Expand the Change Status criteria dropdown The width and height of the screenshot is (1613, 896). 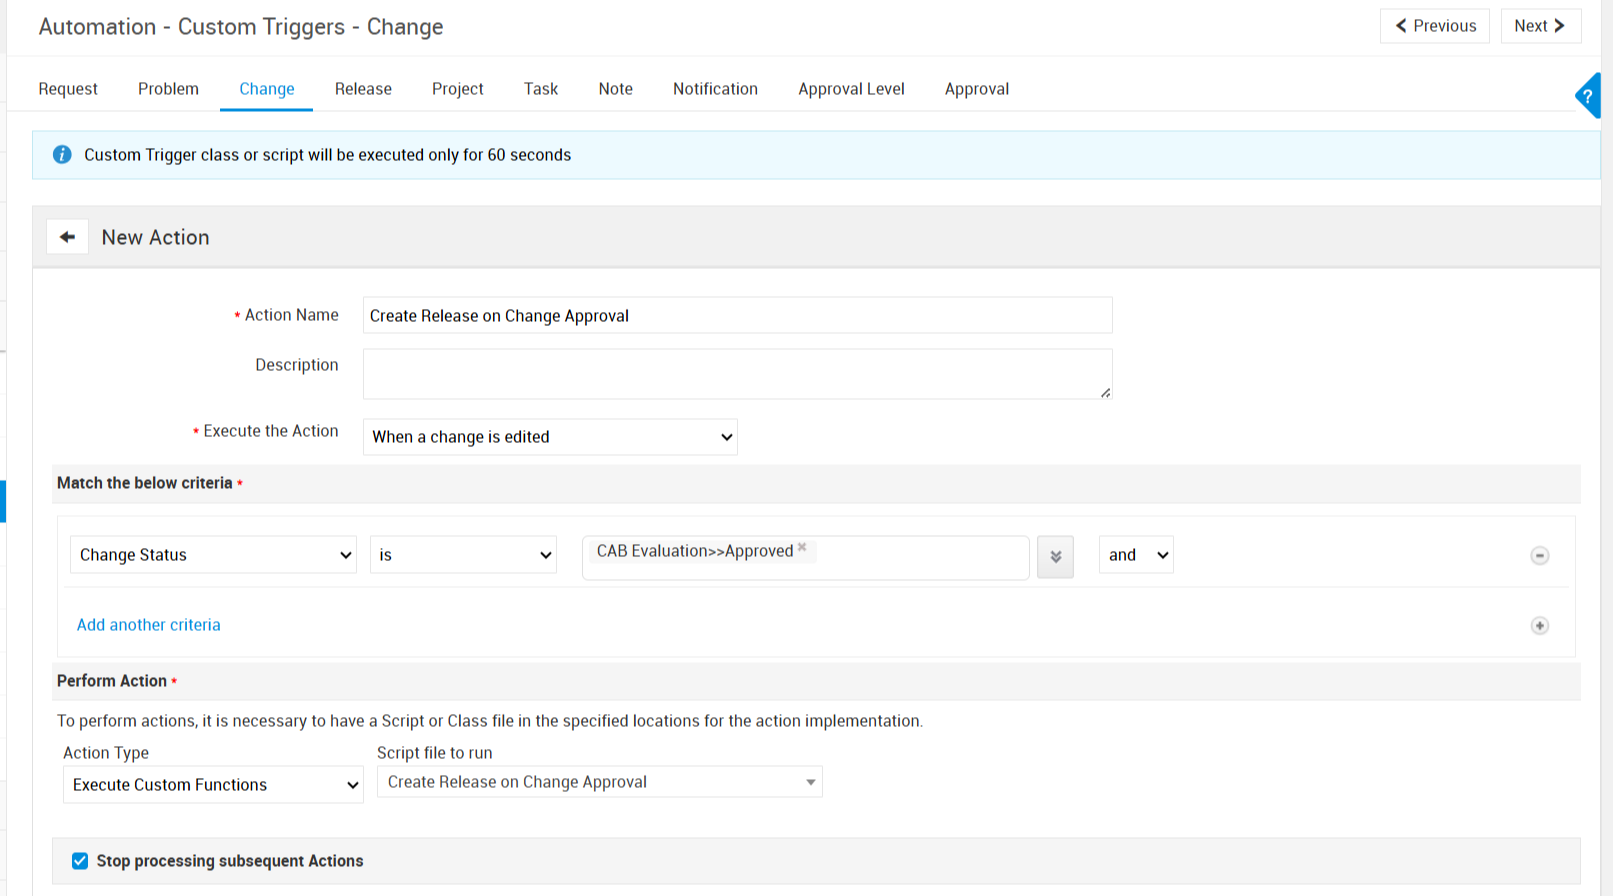pyautogui.click(x=213, y=555)
